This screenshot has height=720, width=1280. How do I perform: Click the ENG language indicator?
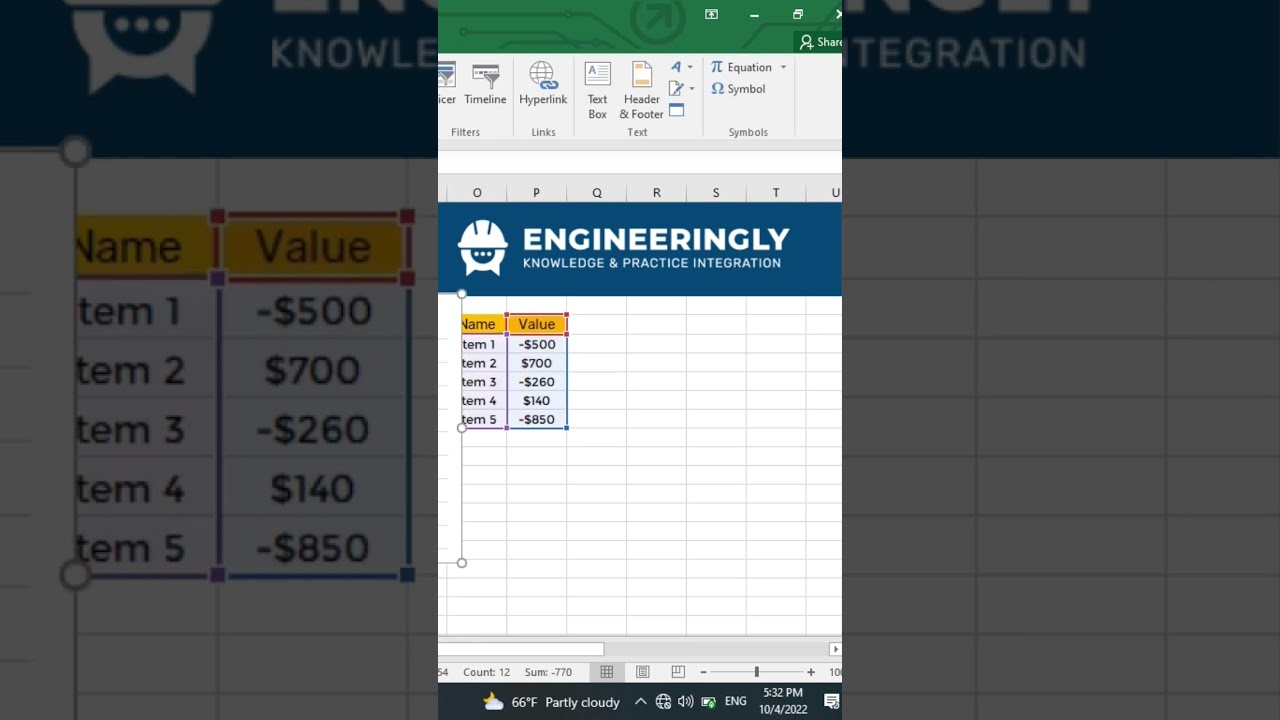pos(736,702)
